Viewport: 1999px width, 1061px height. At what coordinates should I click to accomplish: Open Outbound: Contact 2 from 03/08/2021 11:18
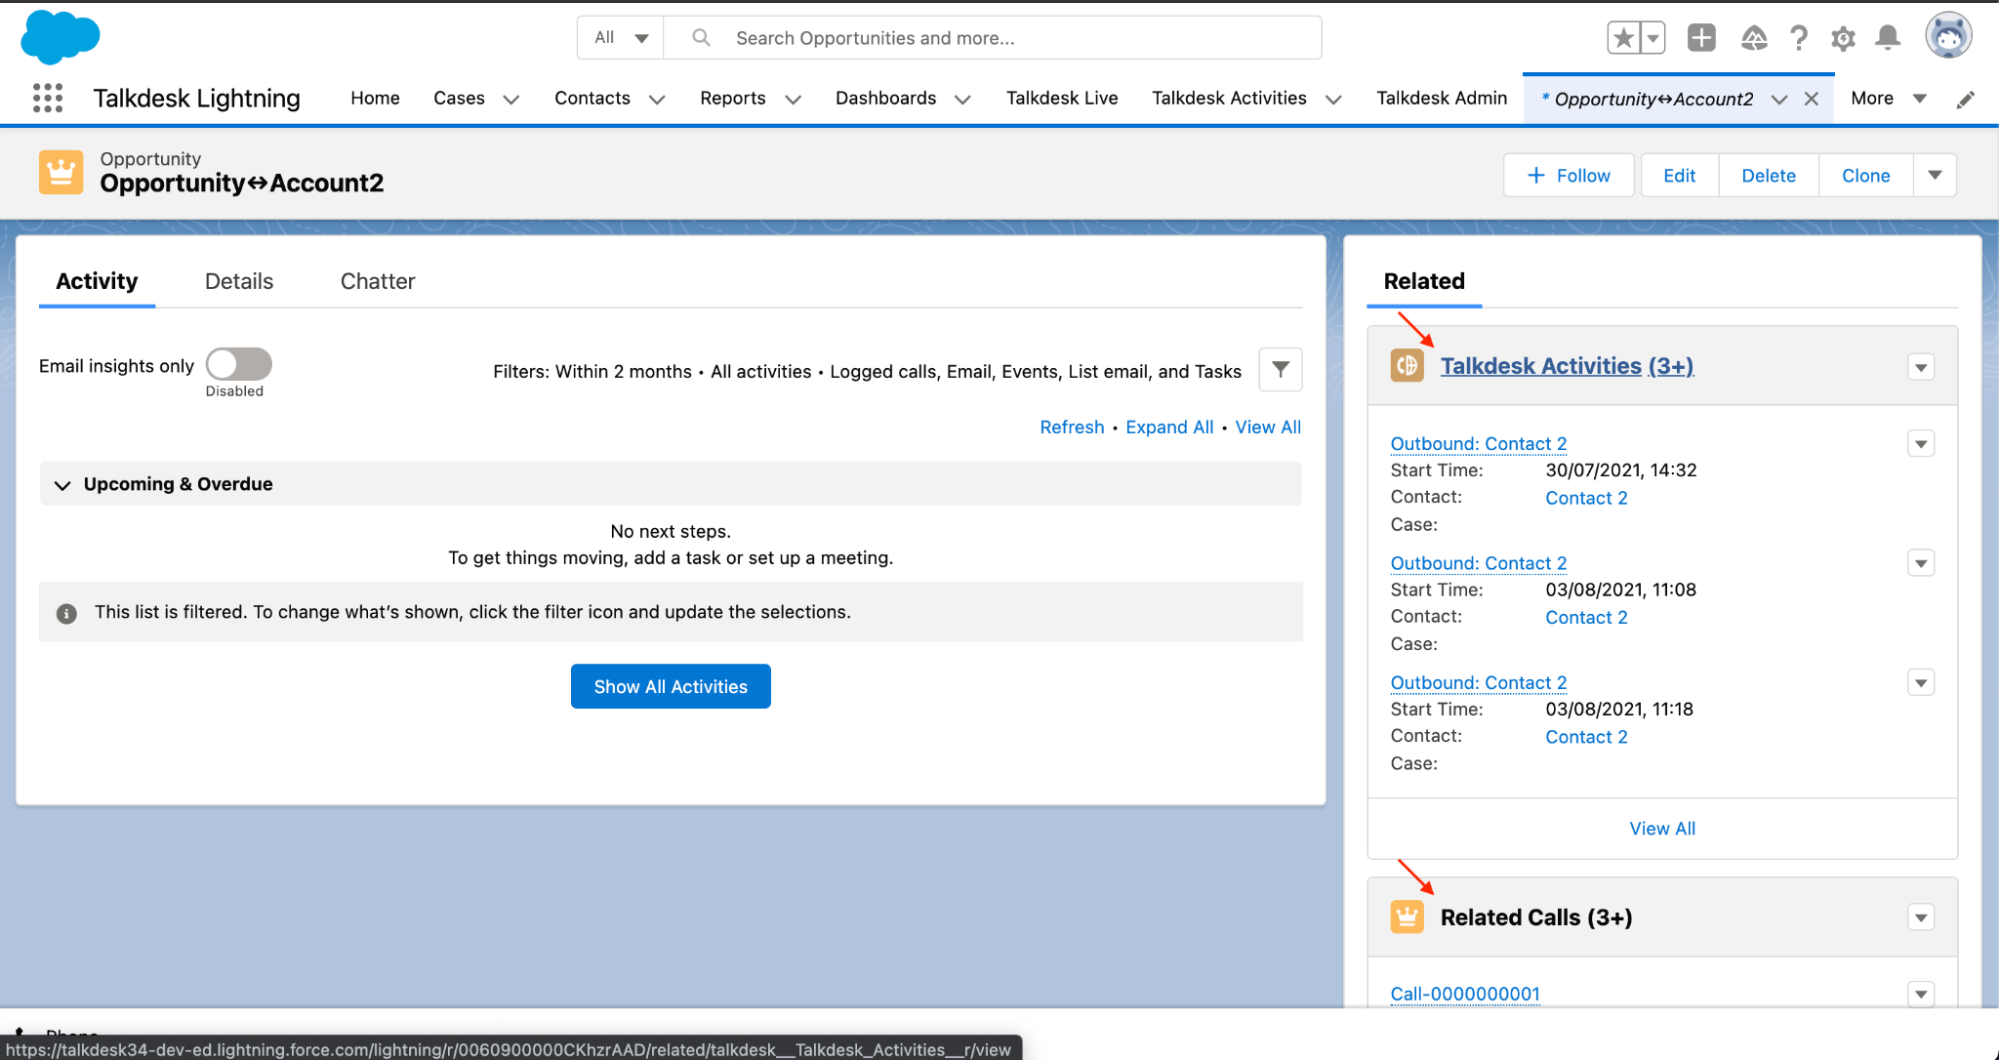(1478, 682)
